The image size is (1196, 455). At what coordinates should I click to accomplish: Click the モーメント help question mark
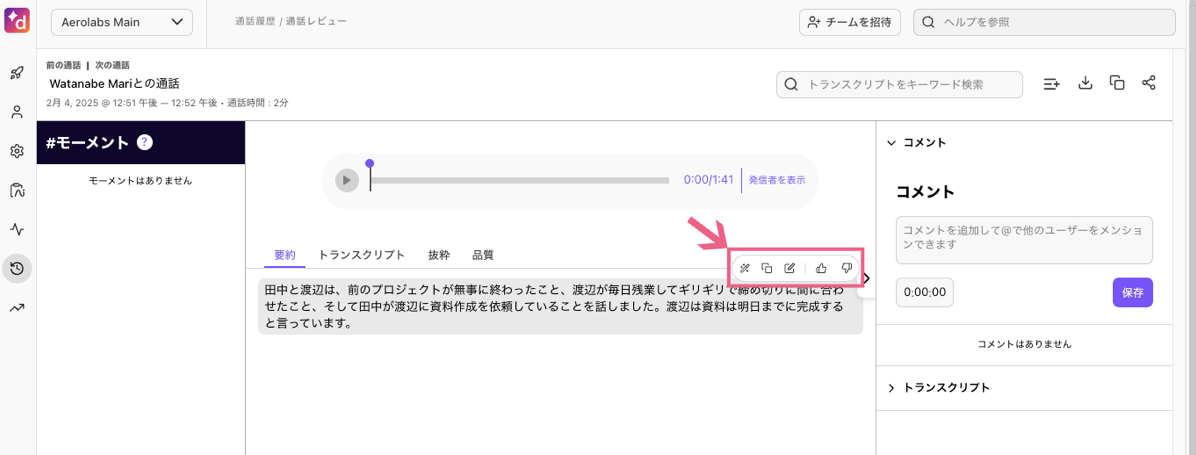146,142
